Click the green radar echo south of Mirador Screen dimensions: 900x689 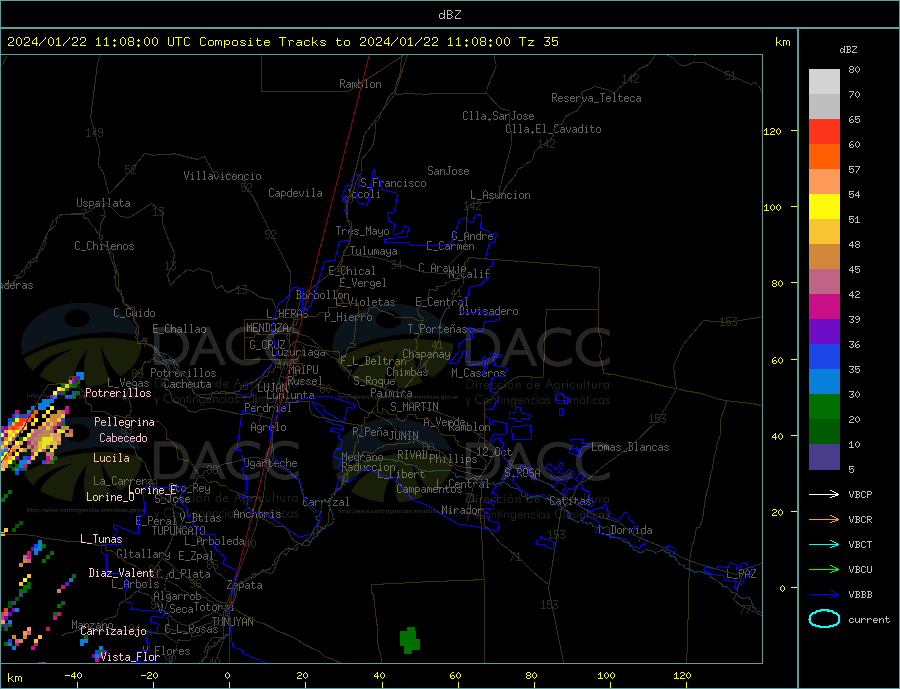pos(409,640)
